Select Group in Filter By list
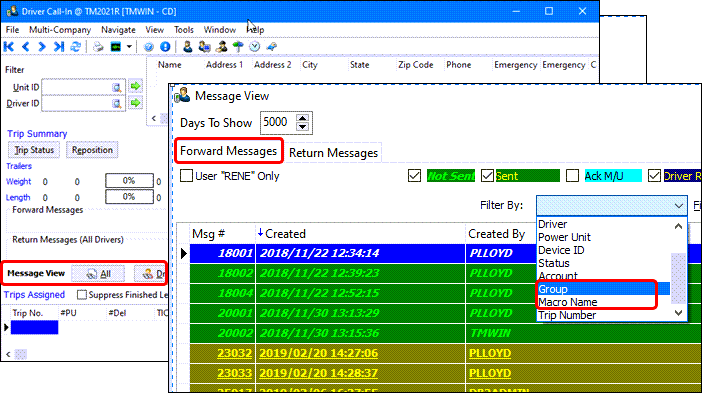Image resolution: width=702 pixels, height=393 pixels. 604,289
